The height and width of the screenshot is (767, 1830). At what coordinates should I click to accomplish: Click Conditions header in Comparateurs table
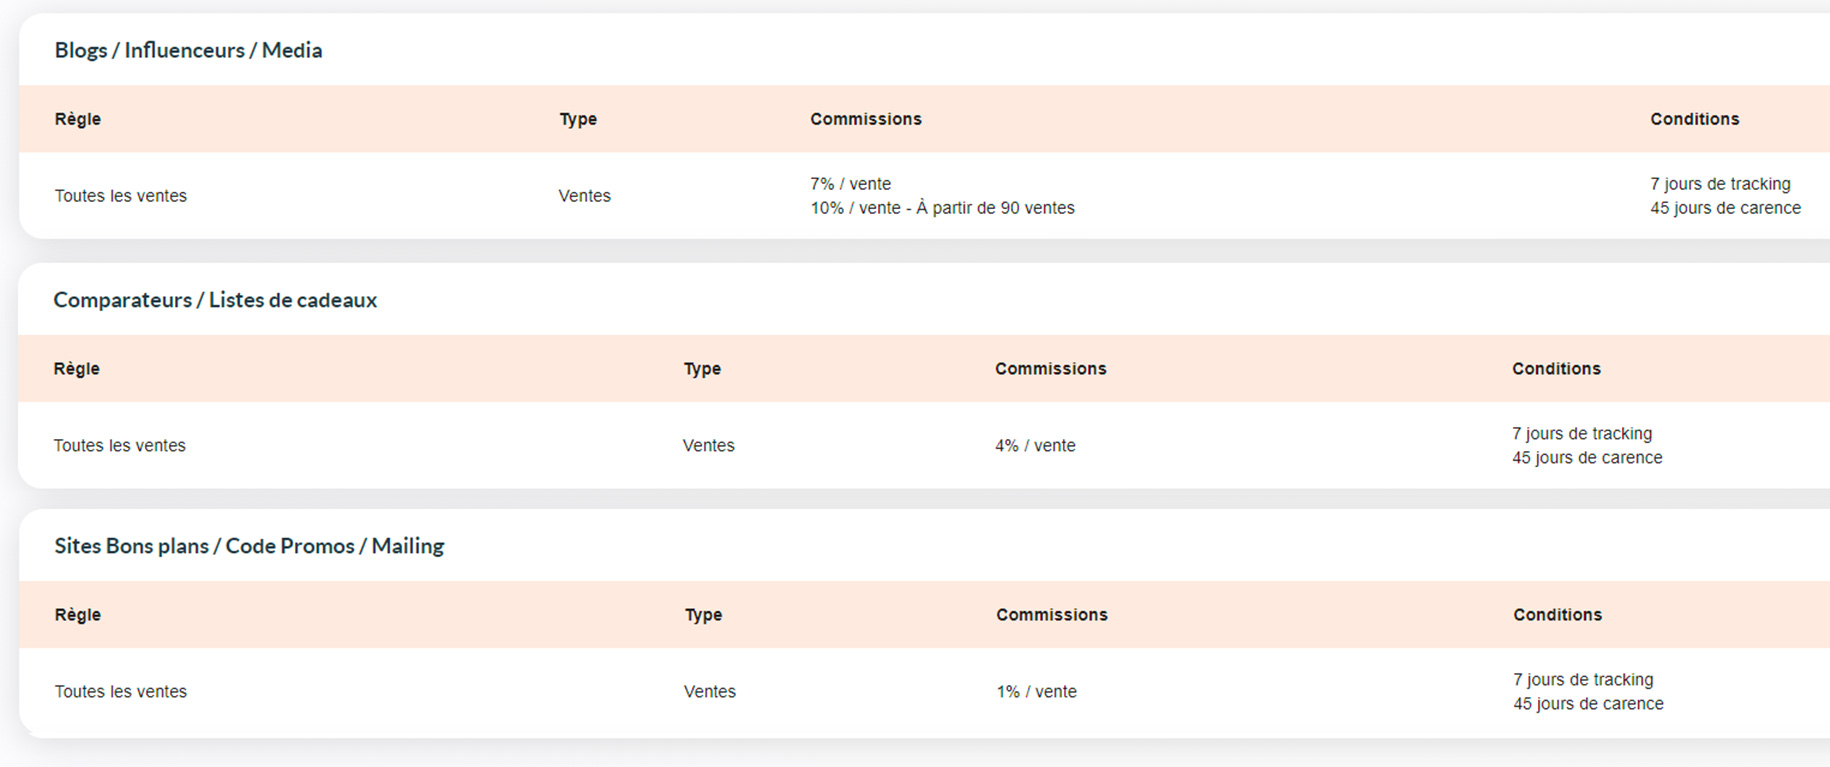point(1556,369)
